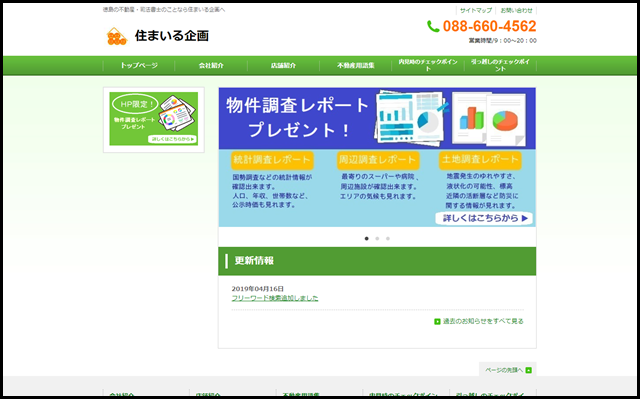Click the 土地調査レポート orange label

(x=480, y=160)
